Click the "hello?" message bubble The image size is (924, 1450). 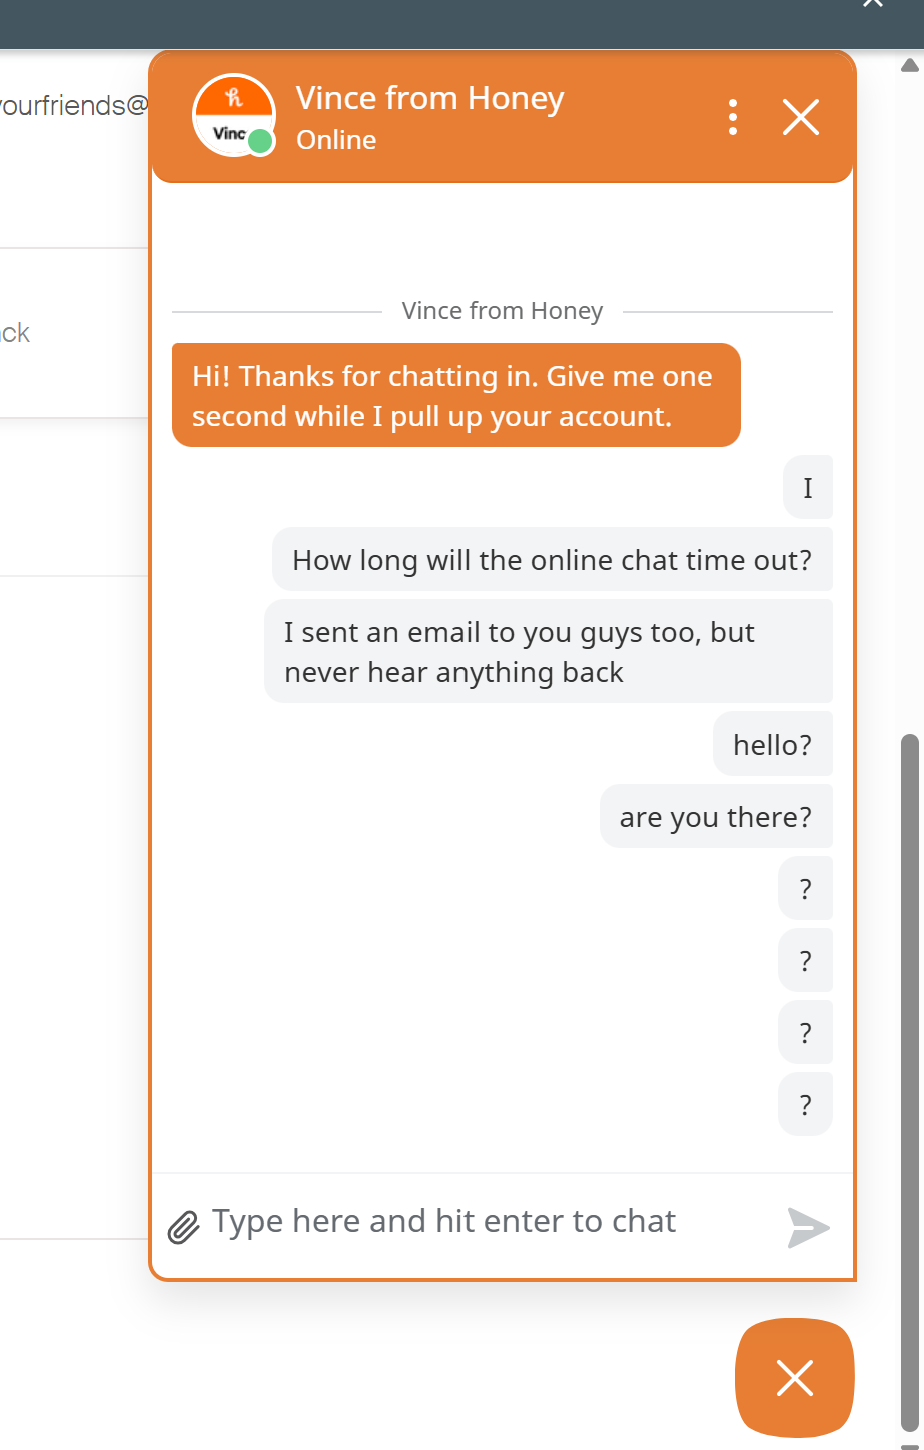[772, 745]
